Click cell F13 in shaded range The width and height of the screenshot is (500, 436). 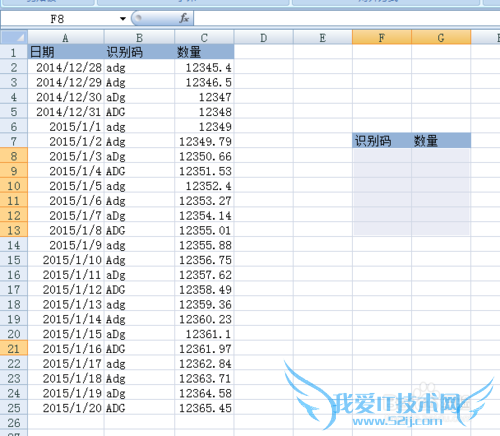[x=382, y=230]
